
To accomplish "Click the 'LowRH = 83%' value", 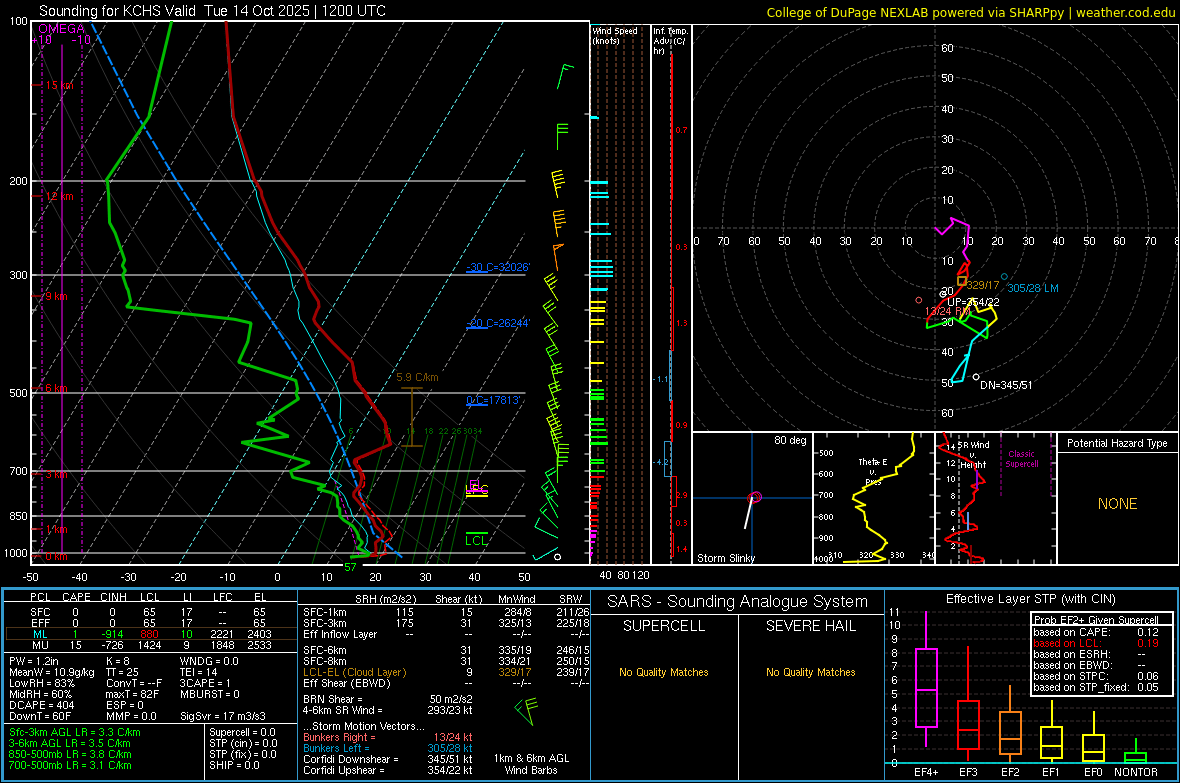I will pyautogui.click(x=41, y=684).
